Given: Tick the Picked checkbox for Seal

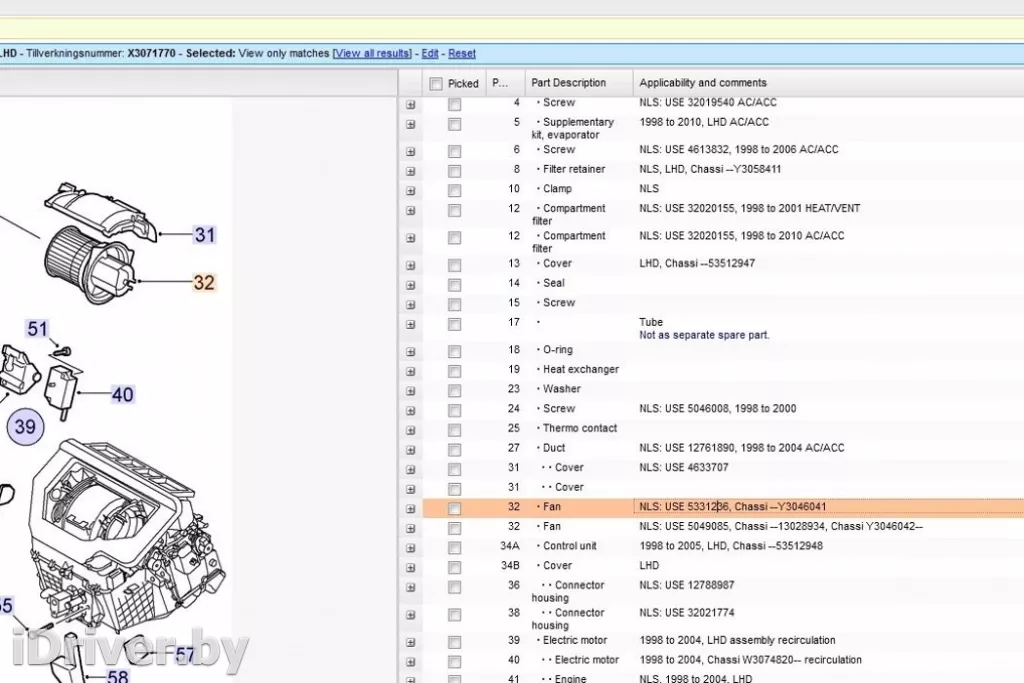Looking at the screenshot, I should click(x=455, y=285).
